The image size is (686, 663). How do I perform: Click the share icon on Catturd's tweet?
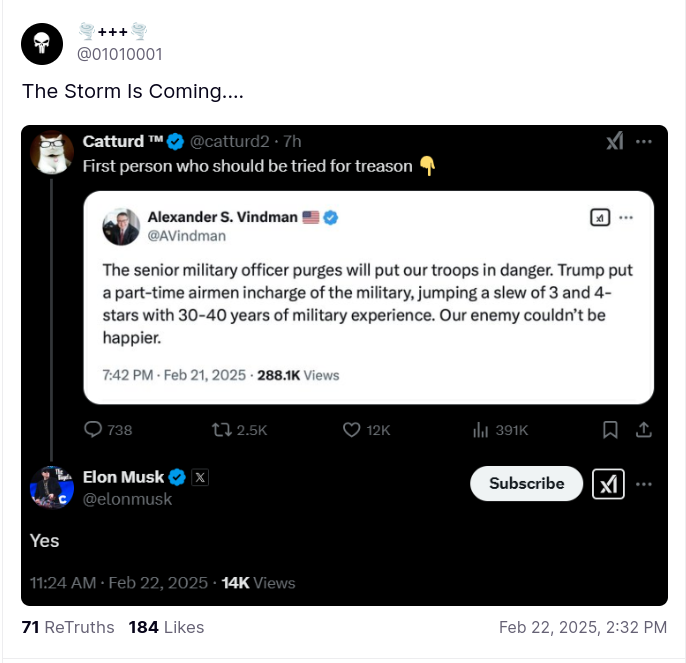(644, 429)
